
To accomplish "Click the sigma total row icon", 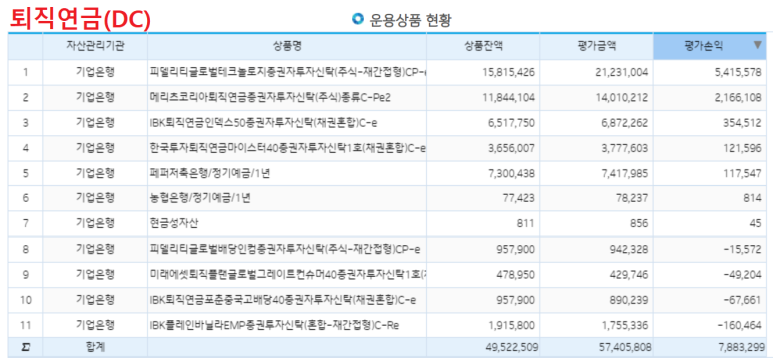I will [25, 347].
